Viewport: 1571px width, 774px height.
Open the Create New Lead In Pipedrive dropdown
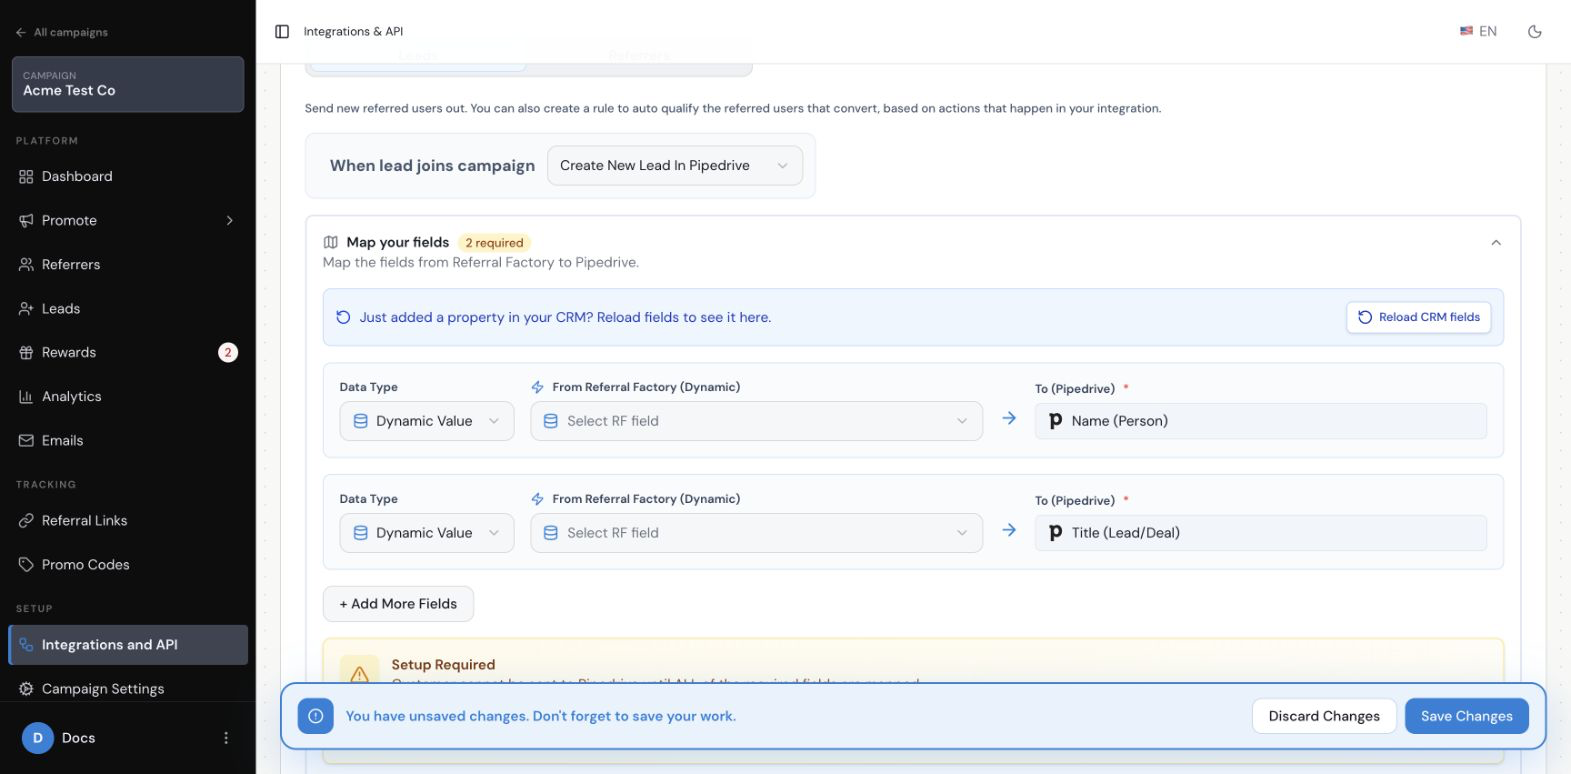pyautogui.click(x=675, y=166)
